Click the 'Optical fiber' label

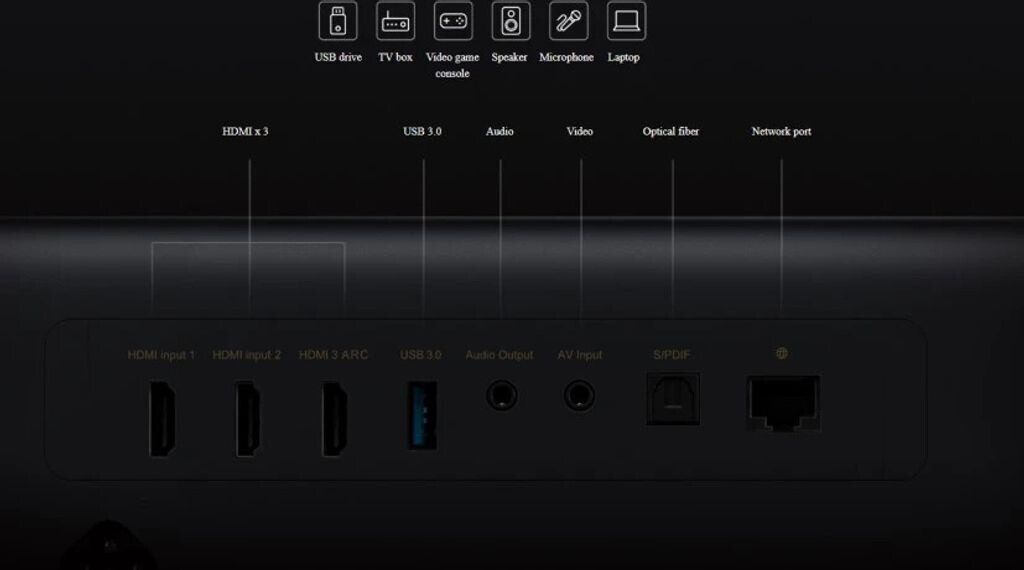pyautogui.click(x=671, y=131)
